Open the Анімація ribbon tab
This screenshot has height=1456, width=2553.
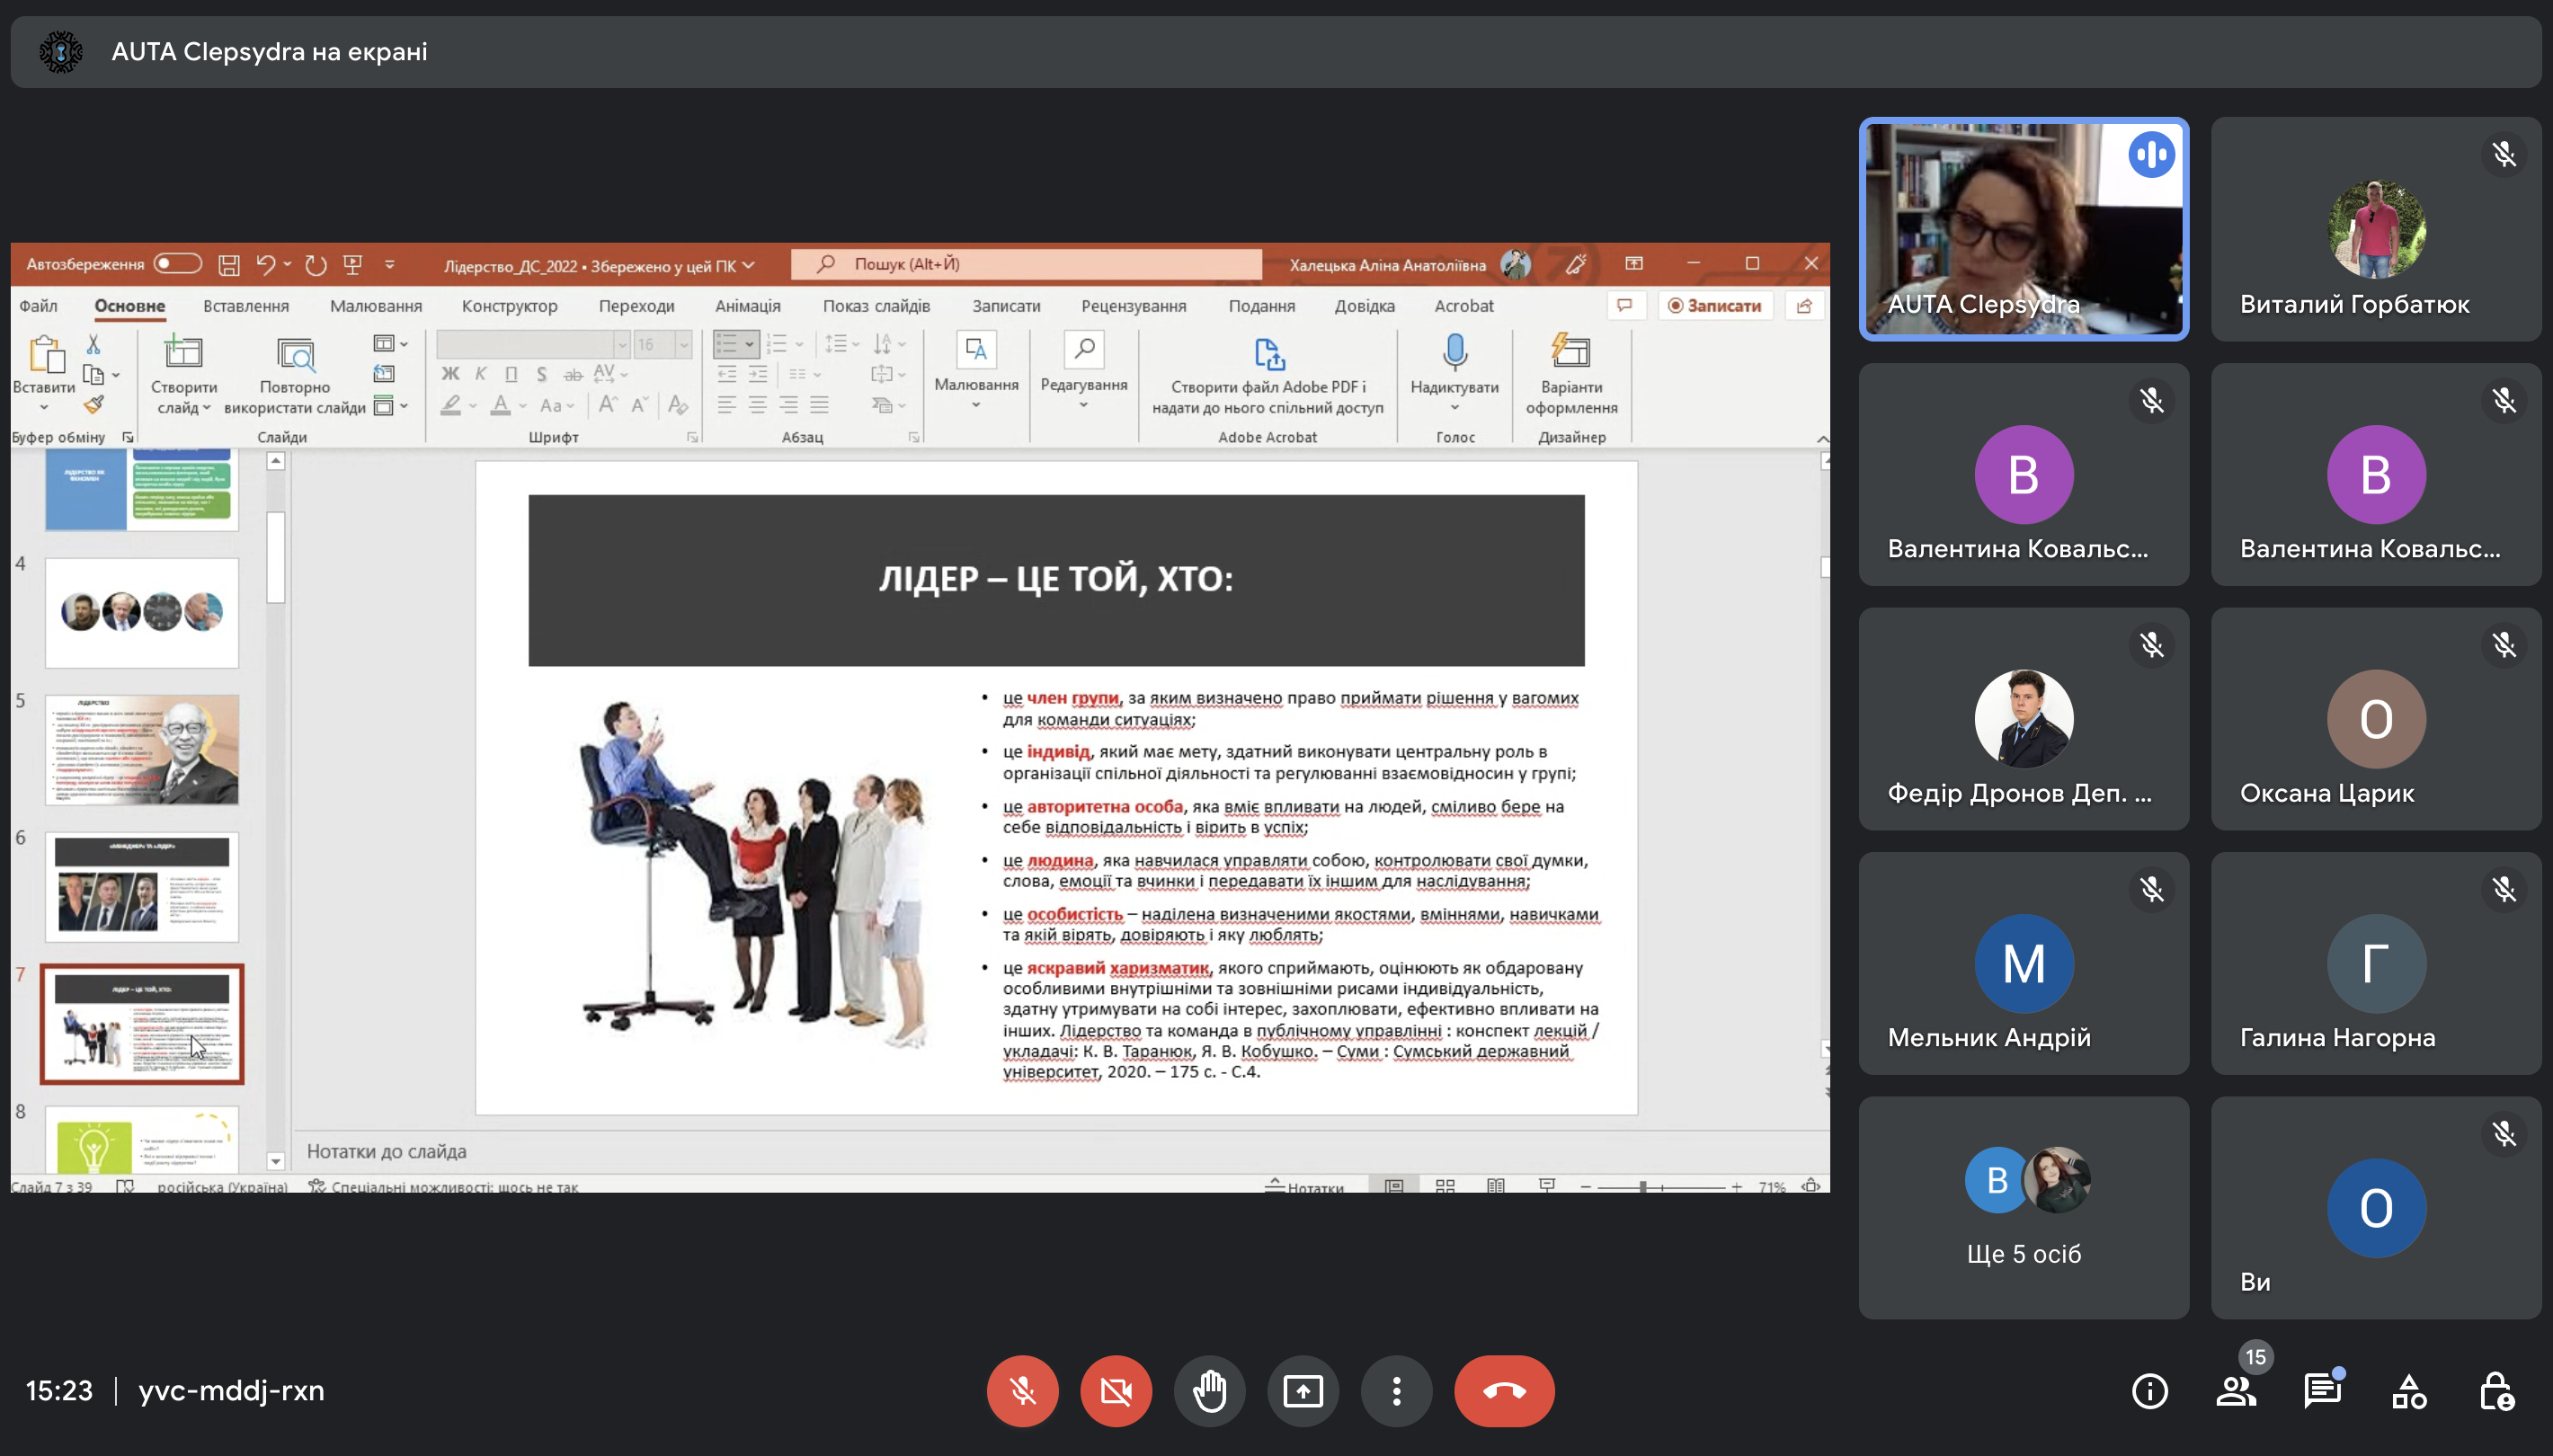point(747,306)
